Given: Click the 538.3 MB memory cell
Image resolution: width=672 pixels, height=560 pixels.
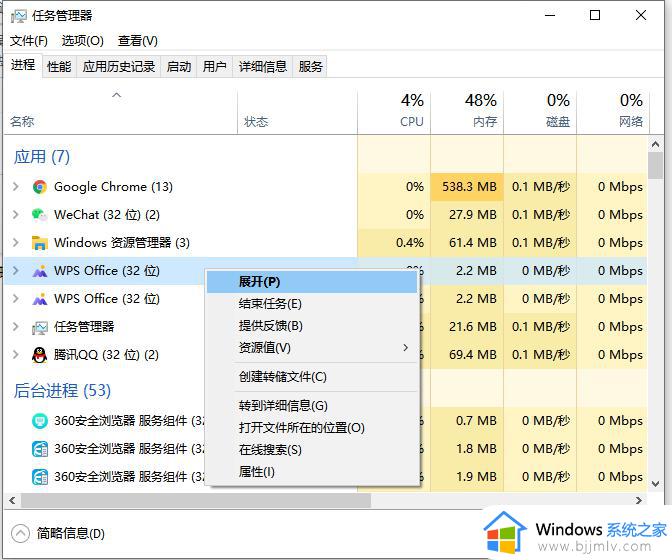Looking at the screenshot, I should pos(467,187).
